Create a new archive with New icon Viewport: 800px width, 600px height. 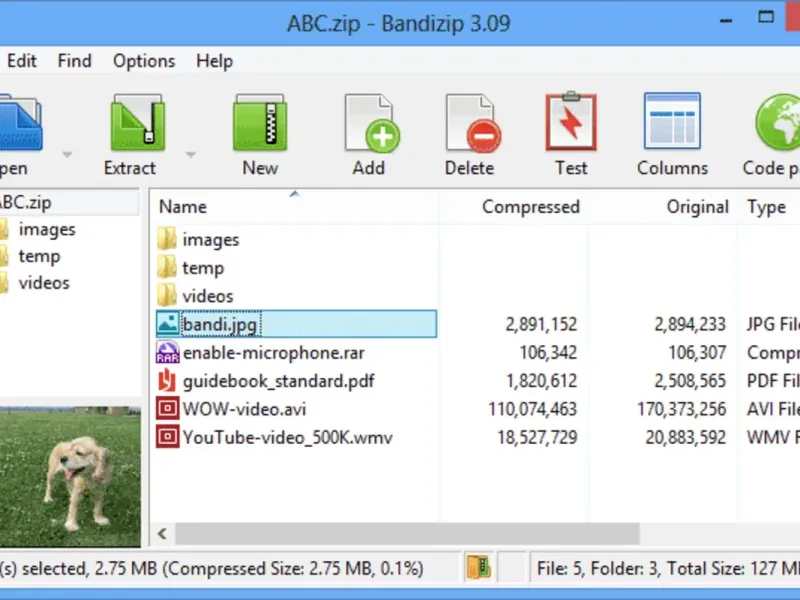pyautogui.click(x=260, y=123)
